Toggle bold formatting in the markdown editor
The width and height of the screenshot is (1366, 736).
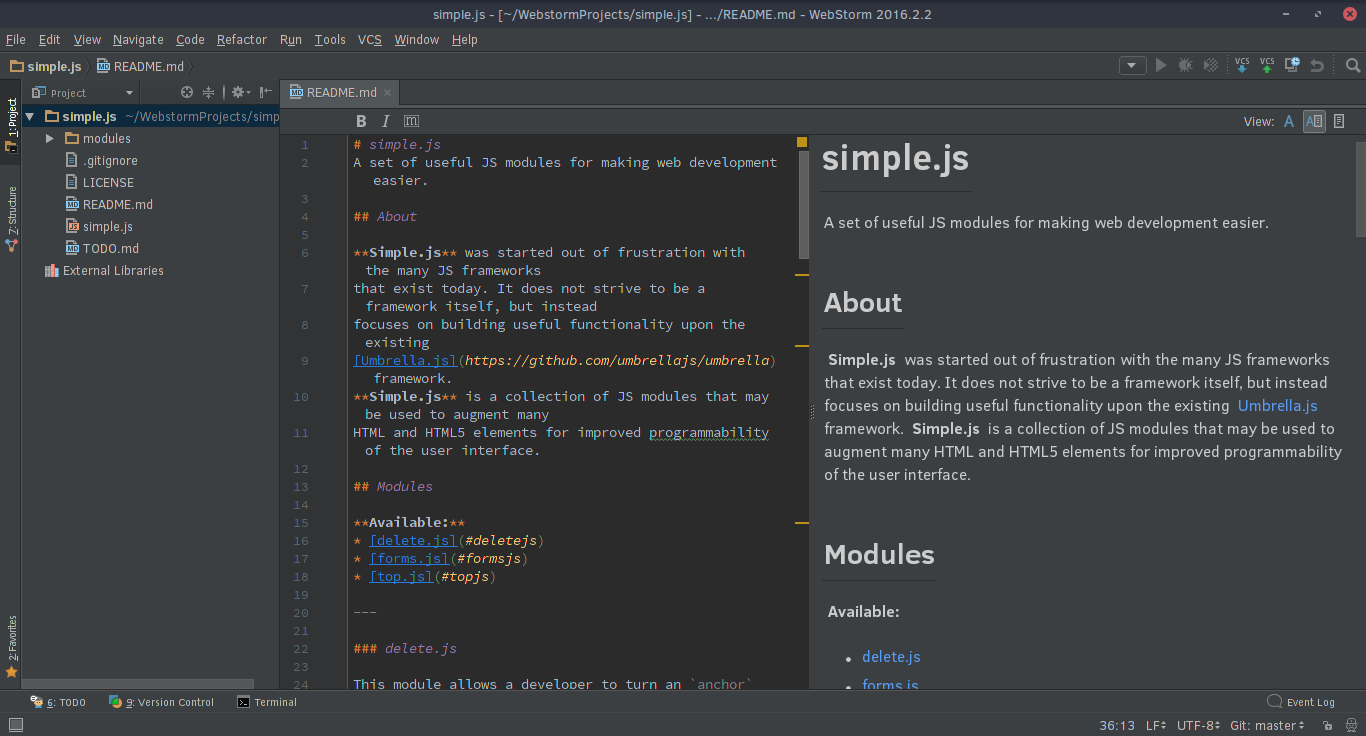click(x=361, y=121)
